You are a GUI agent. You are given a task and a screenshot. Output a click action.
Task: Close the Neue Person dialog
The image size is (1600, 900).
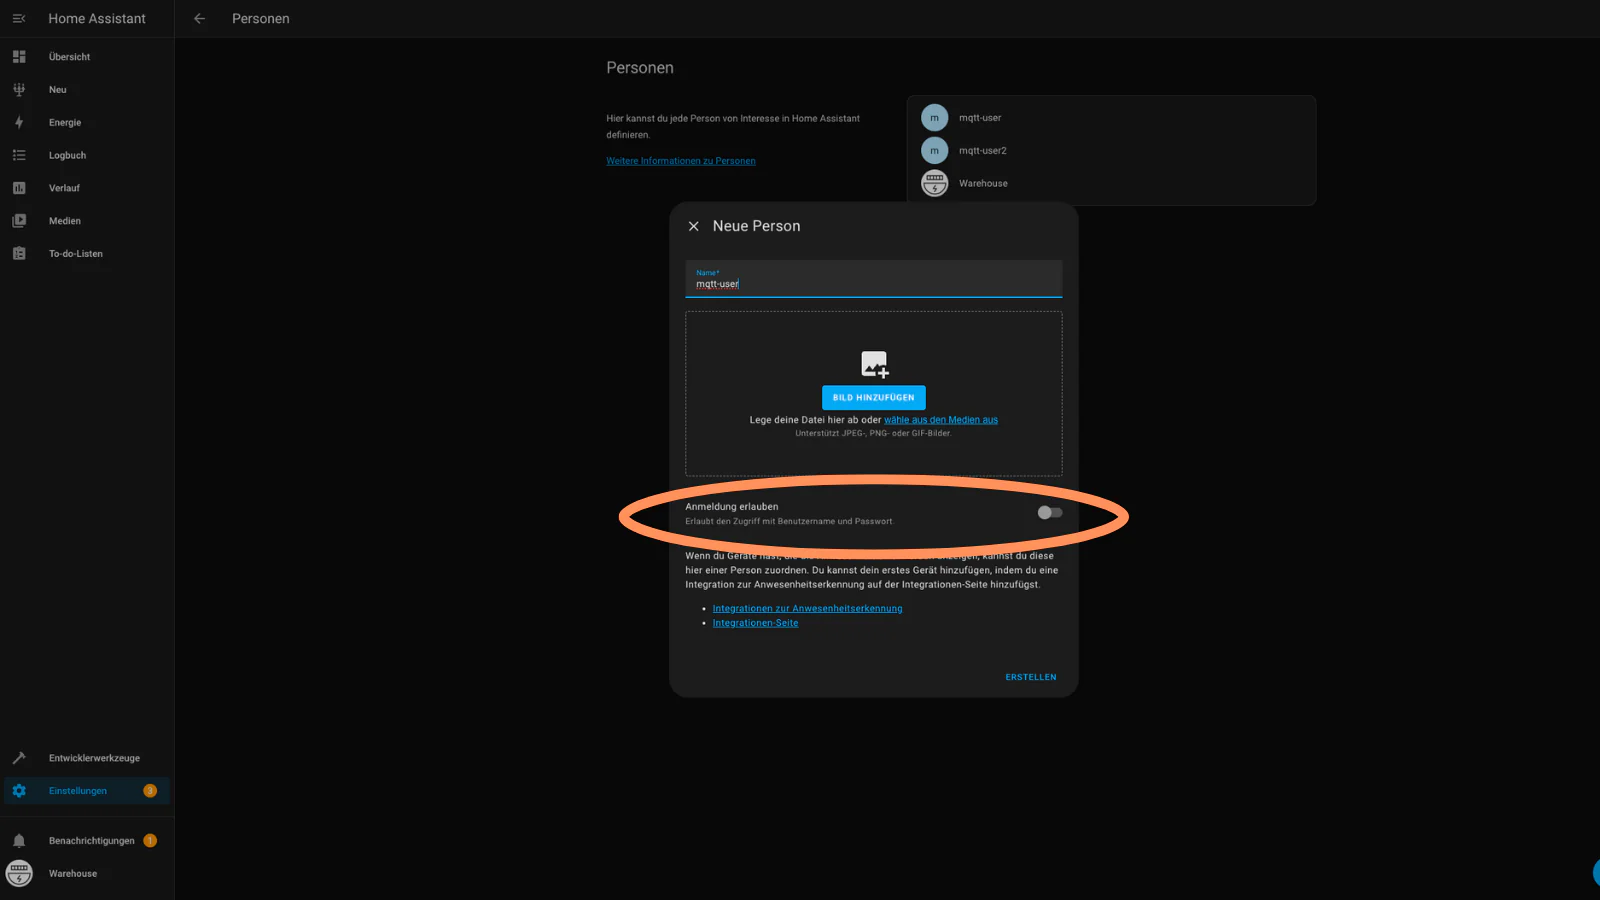pos(693,227)
